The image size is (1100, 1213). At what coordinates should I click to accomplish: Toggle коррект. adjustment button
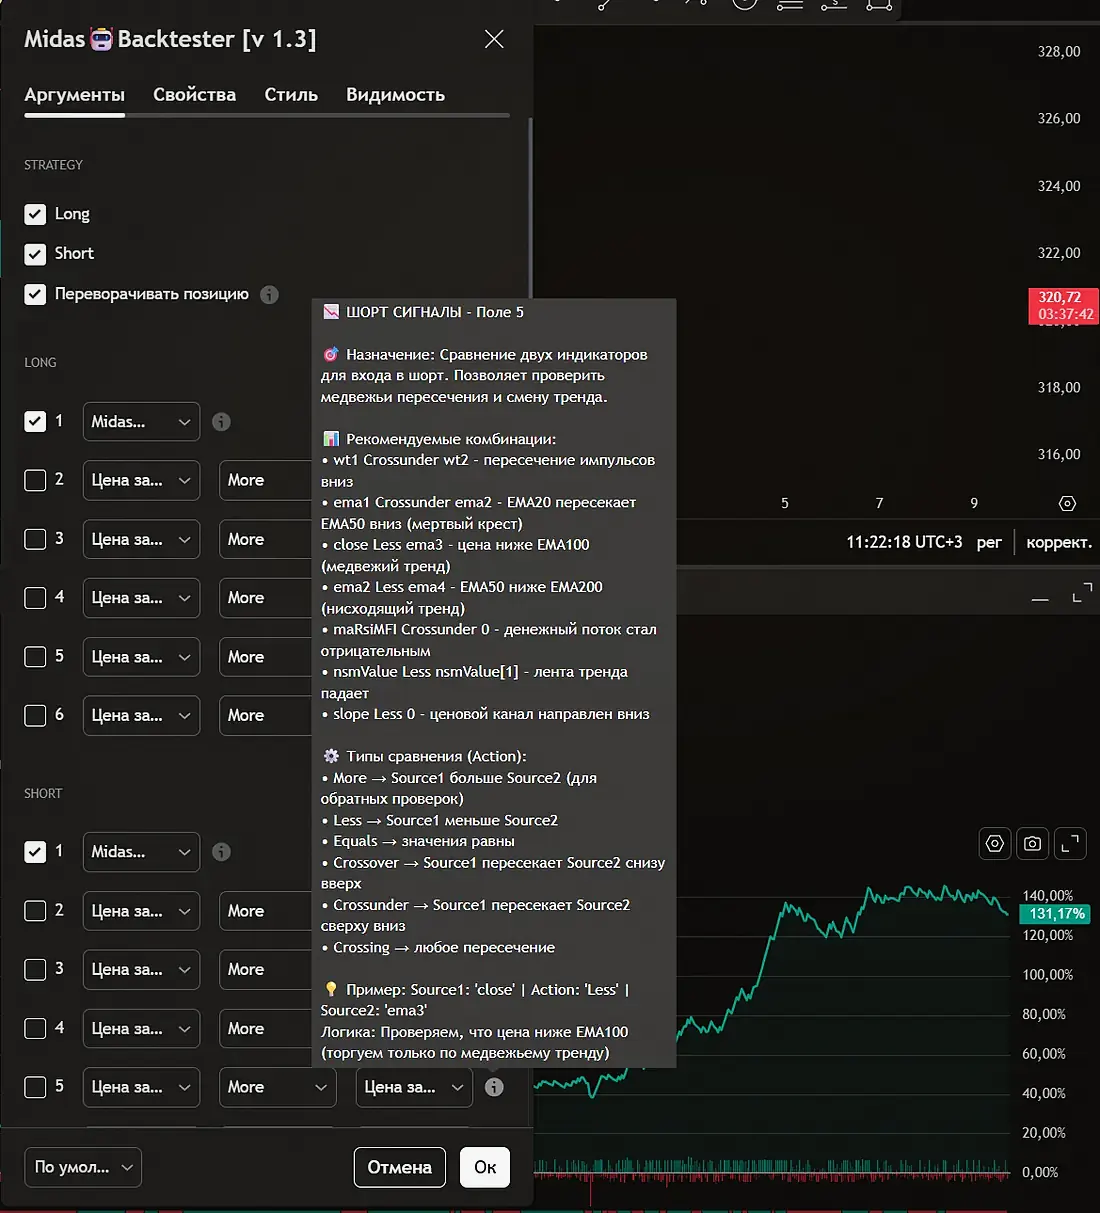point(1059,542)
